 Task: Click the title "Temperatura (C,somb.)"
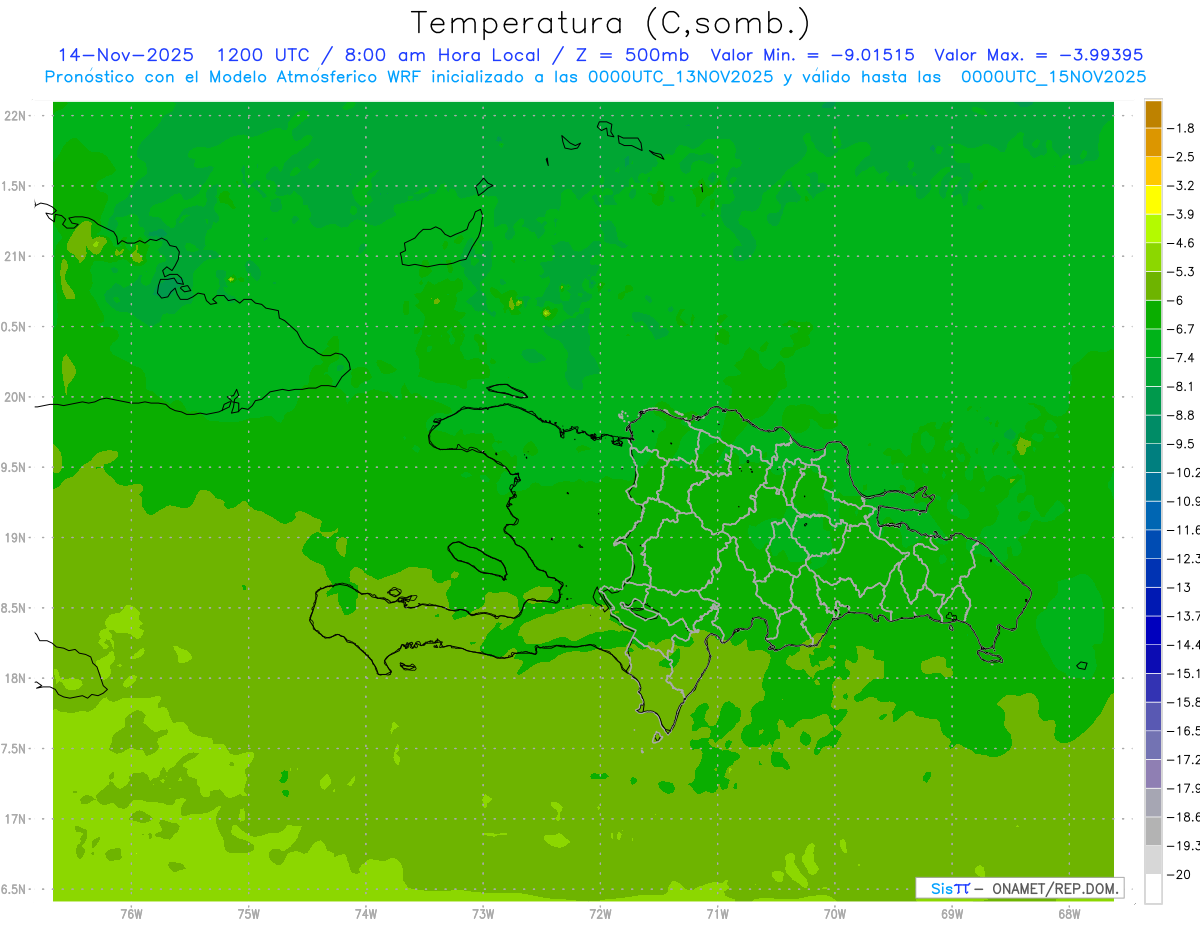click(x=610, y=23)
